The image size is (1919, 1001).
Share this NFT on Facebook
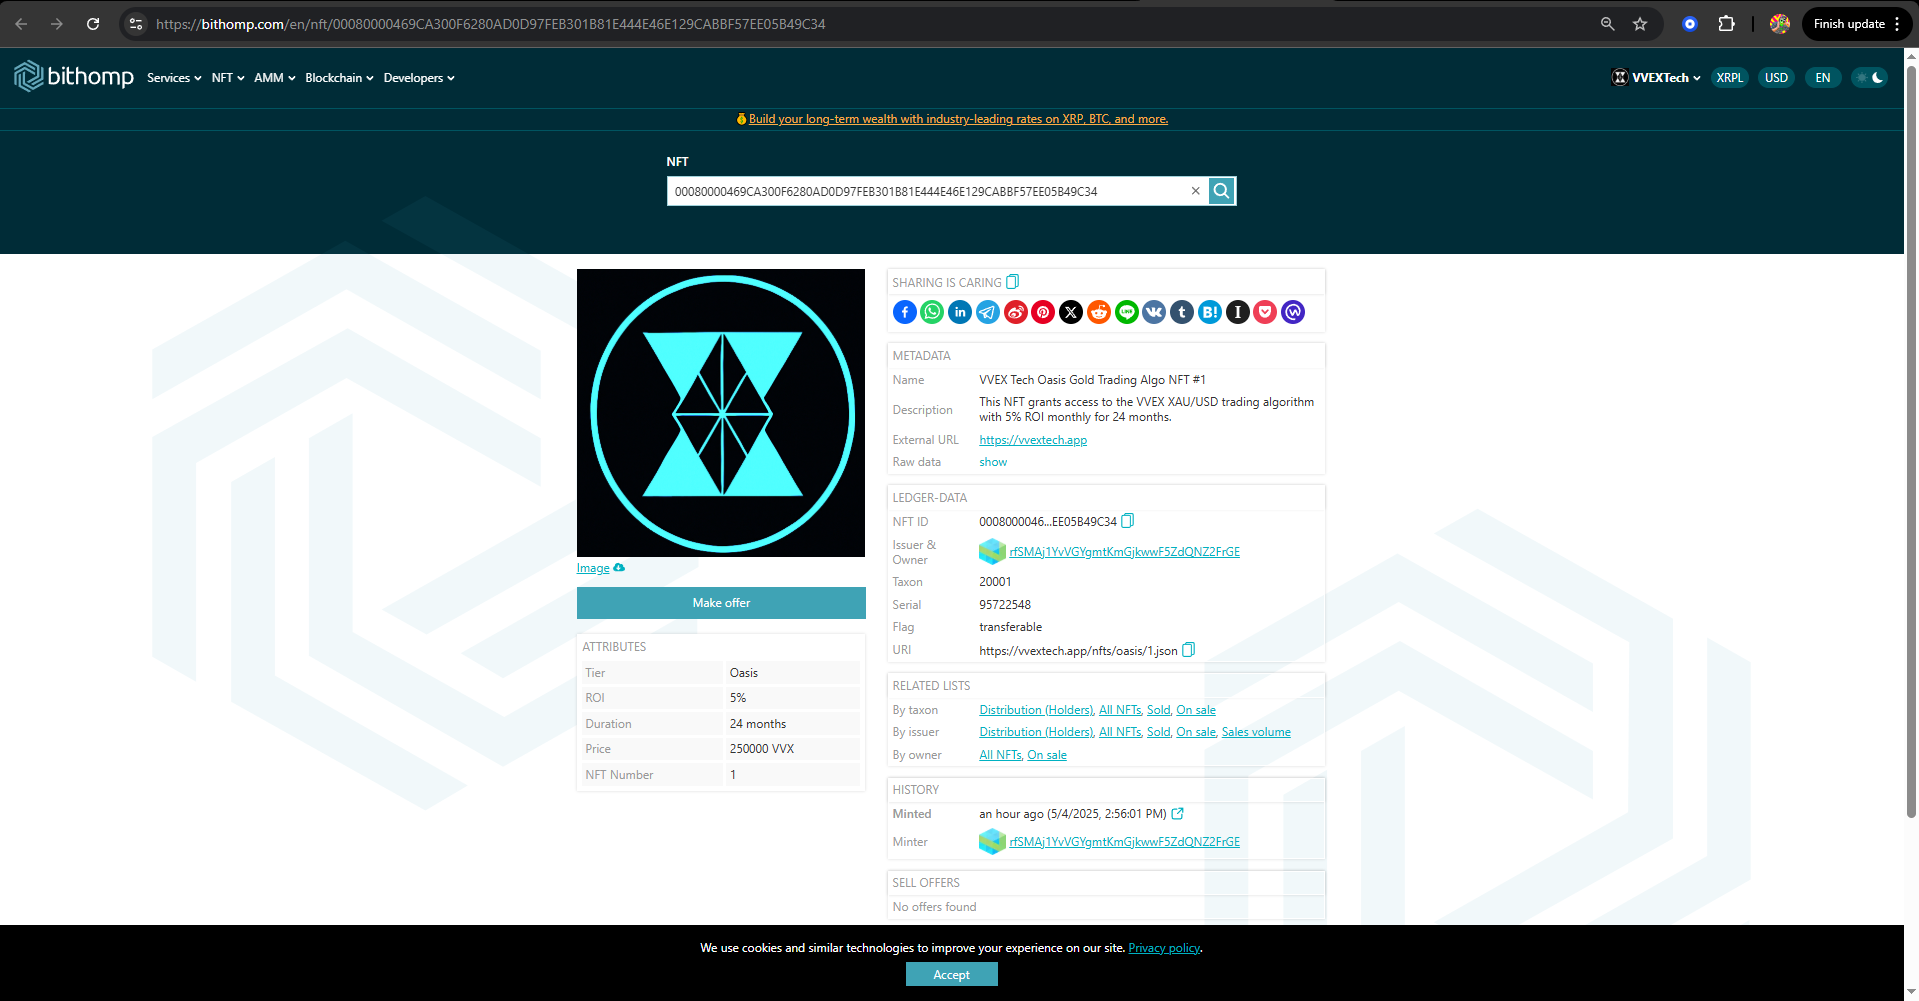tap(904, 312)
